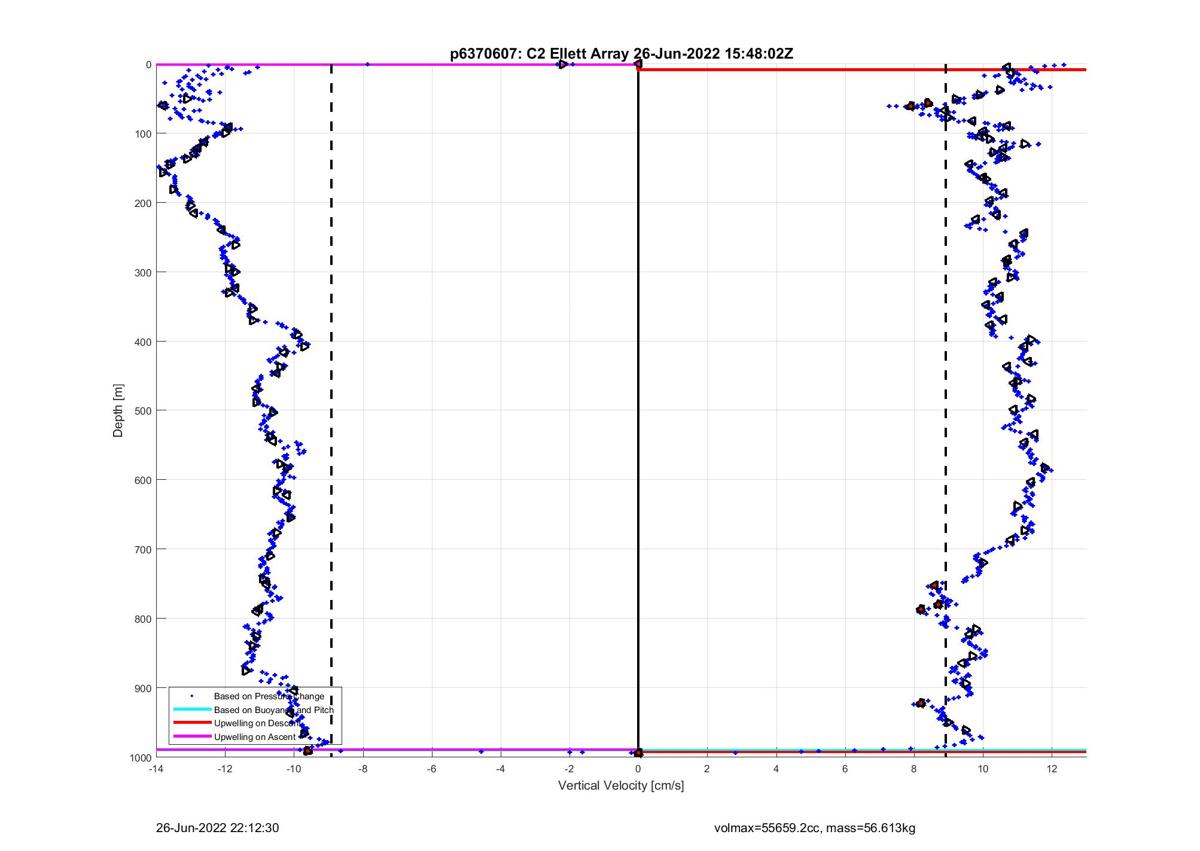Click depth axis tick label "700"

pyautogui.click(x=141, y=549)
